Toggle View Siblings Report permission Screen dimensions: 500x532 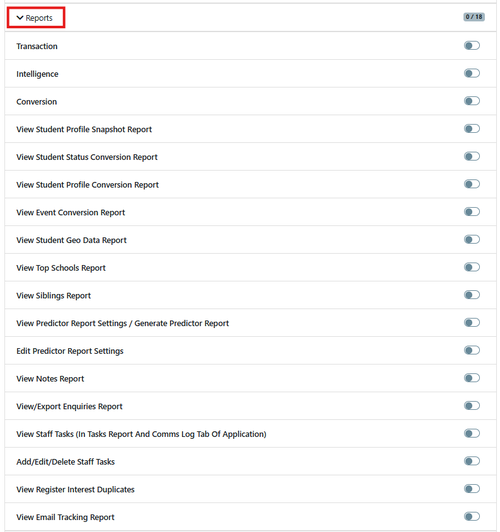[x=472, y=295]
